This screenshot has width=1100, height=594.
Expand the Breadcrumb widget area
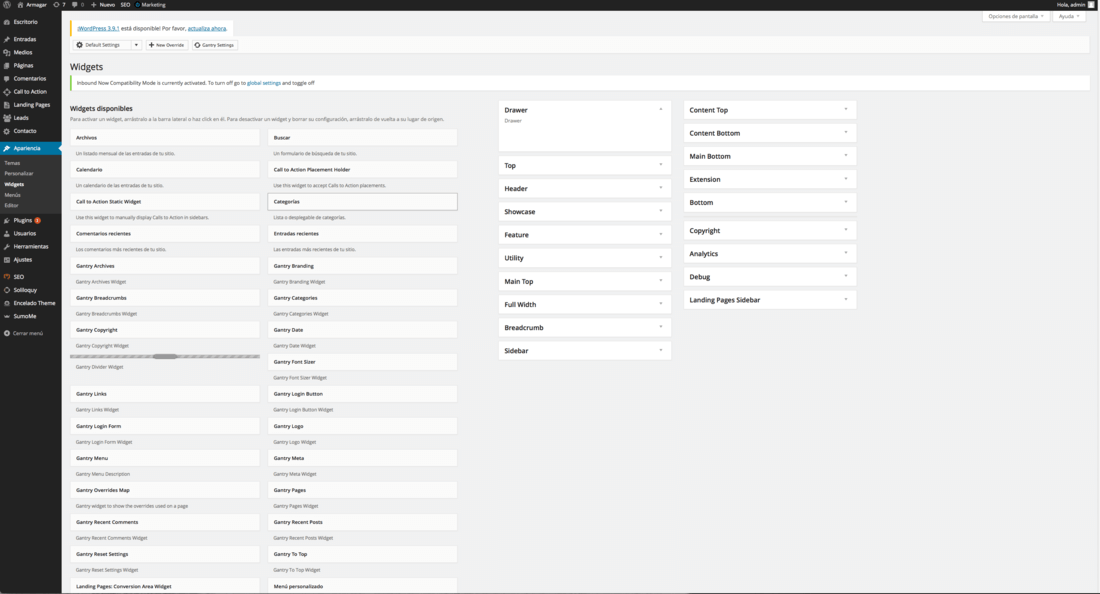[x=660, y=327]
